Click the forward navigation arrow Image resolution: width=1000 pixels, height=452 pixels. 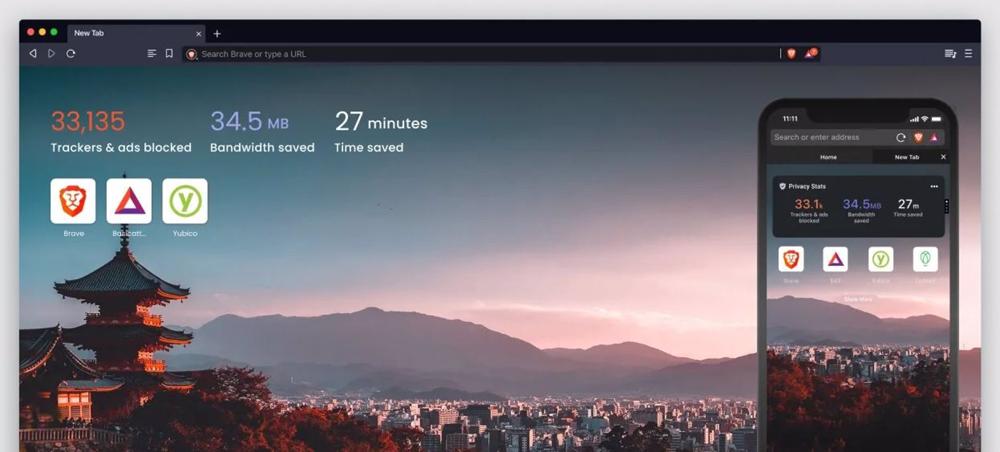[x=51, y=54]
